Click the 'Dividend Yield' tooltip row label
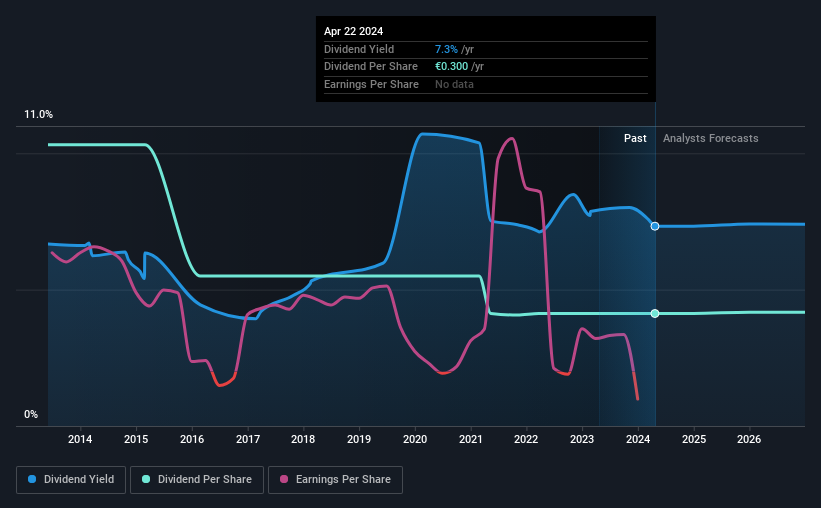This screenshot has height=508, width=821. [x=359, y=49]
